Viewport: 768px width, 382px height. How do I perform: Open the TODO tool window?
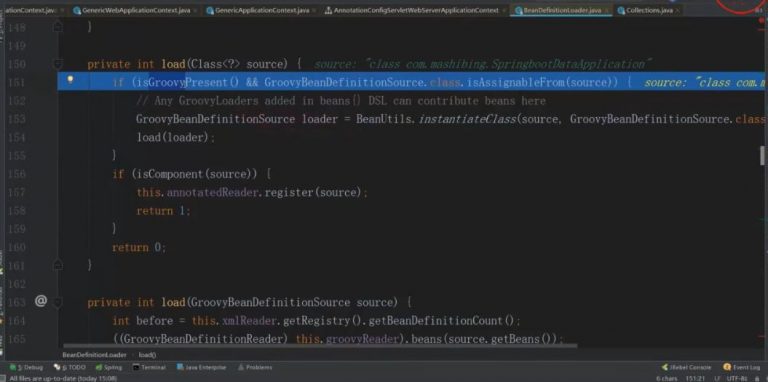[x=70, y=367]
